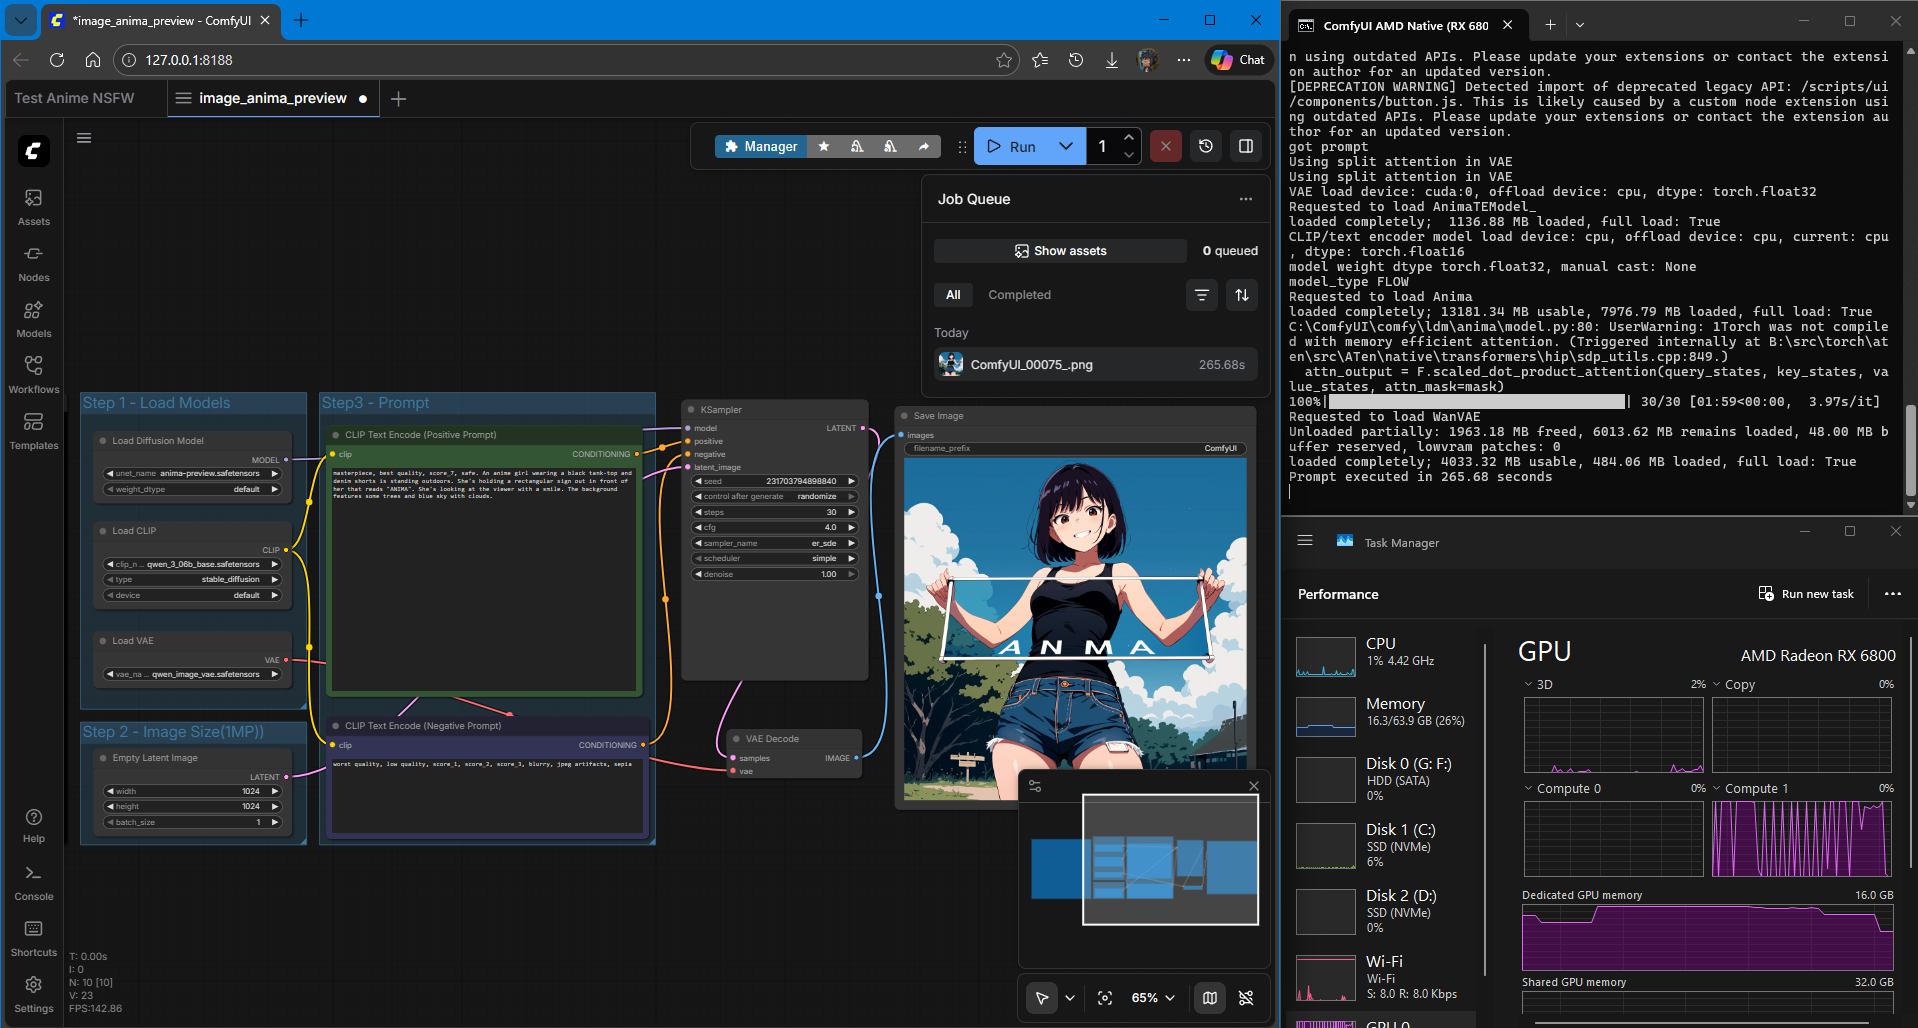Increase the batch count stepper

tap(1129, 138)
